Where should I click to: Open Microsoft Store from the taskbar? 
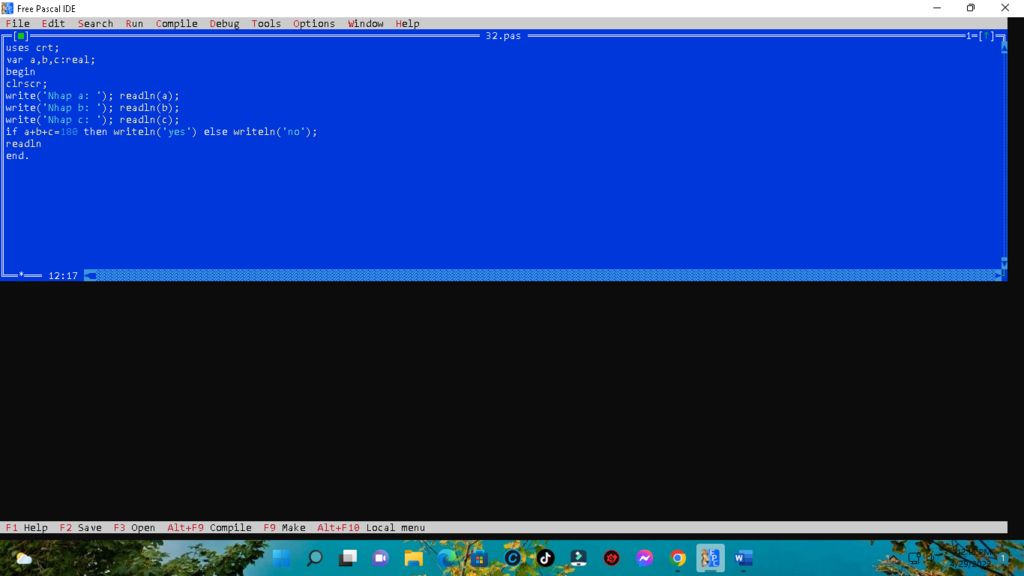479,558
